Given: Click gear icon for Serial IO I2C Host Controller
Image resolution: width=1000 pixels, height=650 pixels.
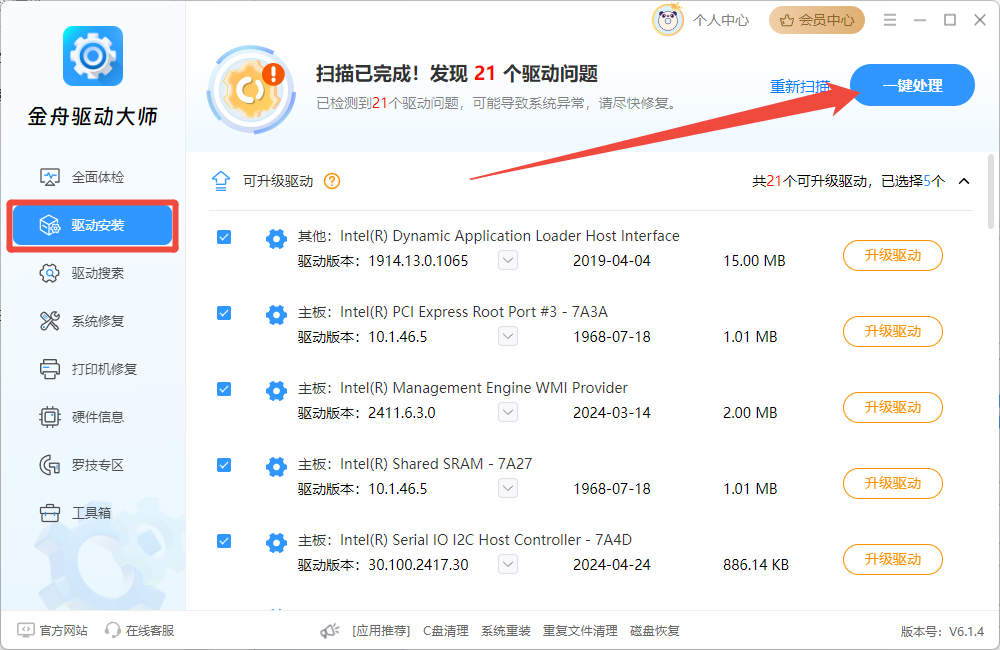Looking at the screenshot, I should pyautogui.click(x=276, y=542).
